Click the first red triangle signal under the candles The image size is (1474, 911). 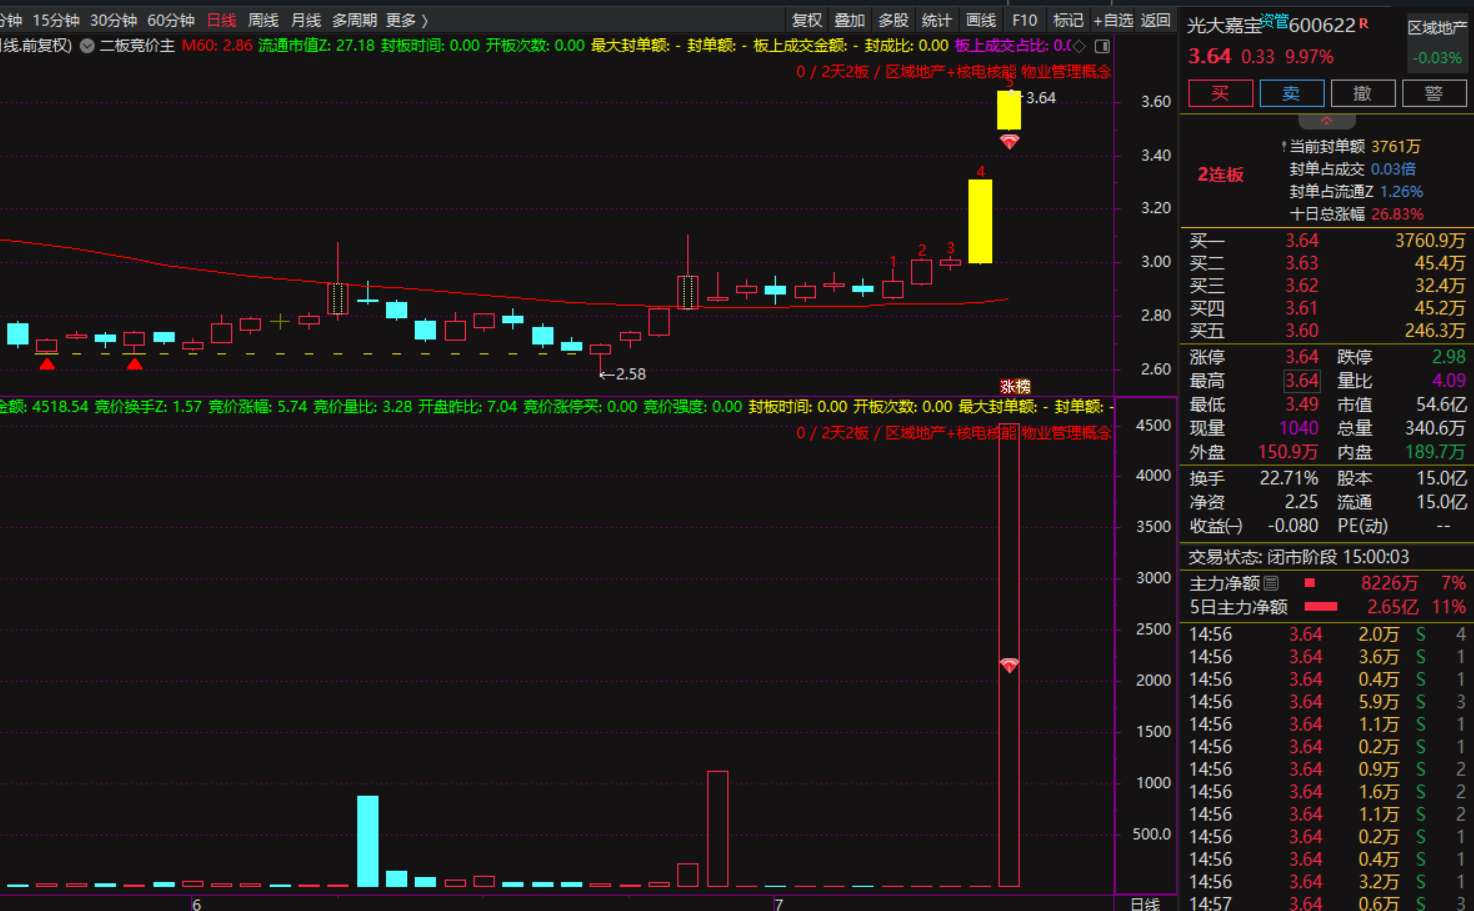(47, 364)
